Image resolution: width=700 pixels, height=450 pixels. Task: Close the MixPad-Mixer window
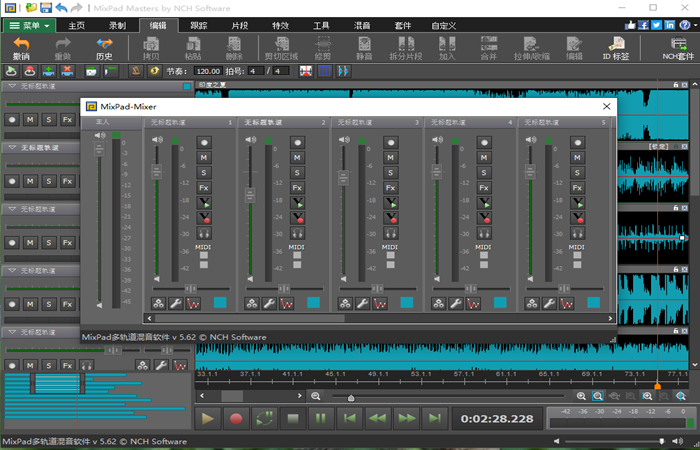click(606, 106)
